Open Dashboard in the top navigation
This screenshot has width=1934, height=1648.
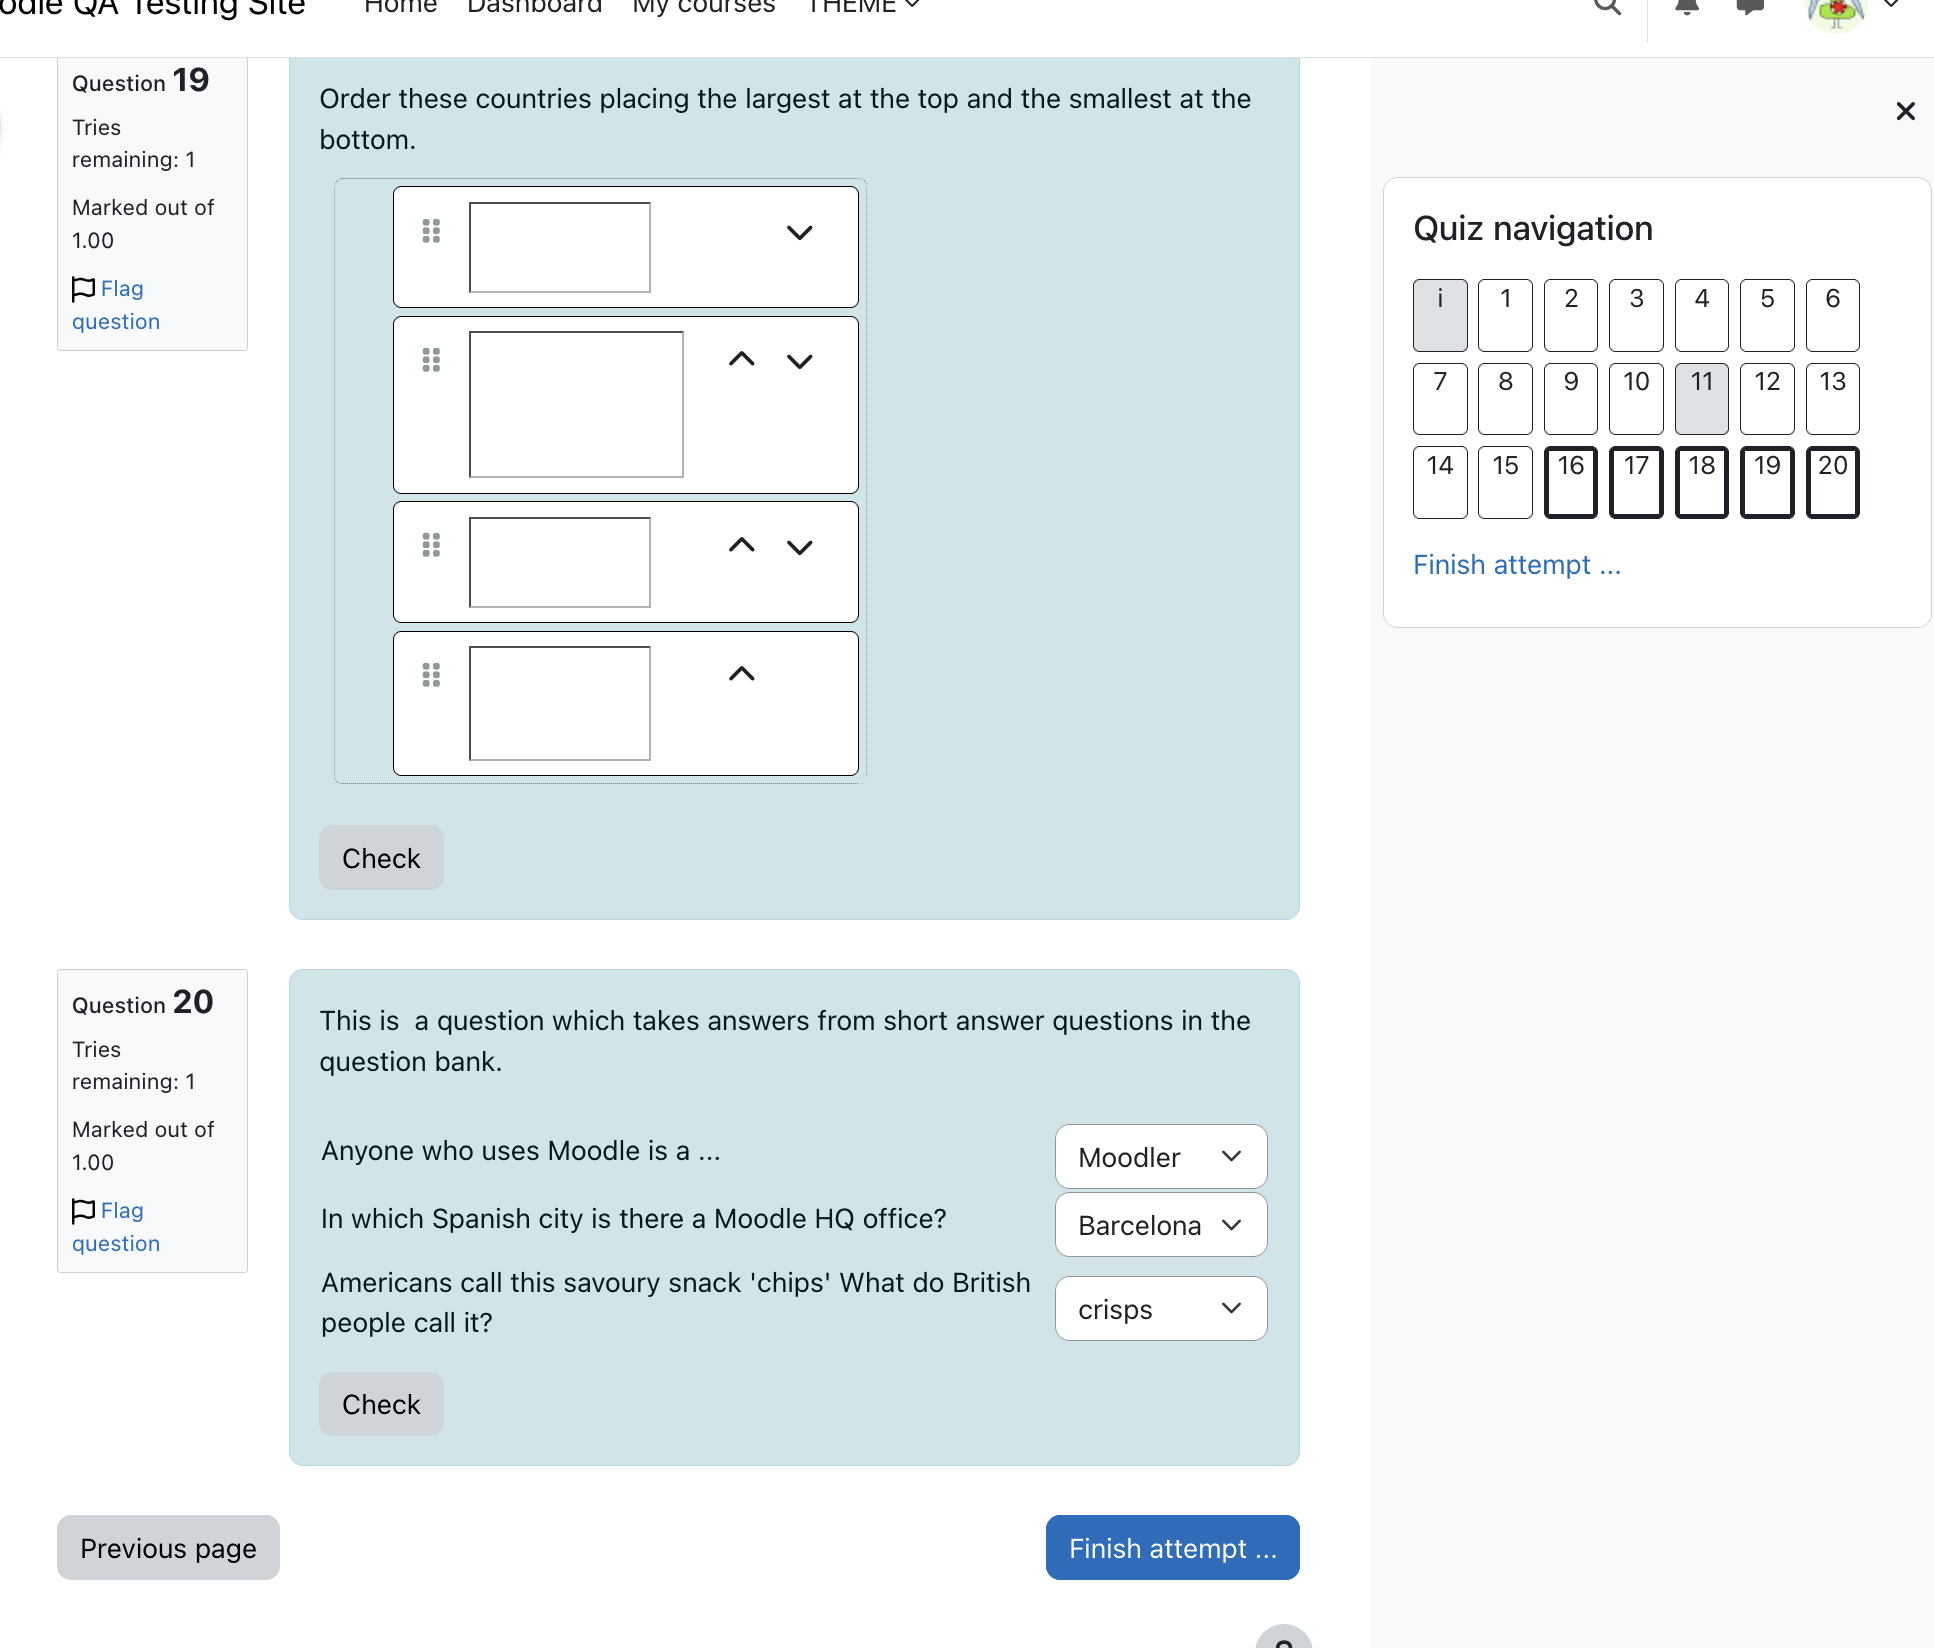pos(535,6)
